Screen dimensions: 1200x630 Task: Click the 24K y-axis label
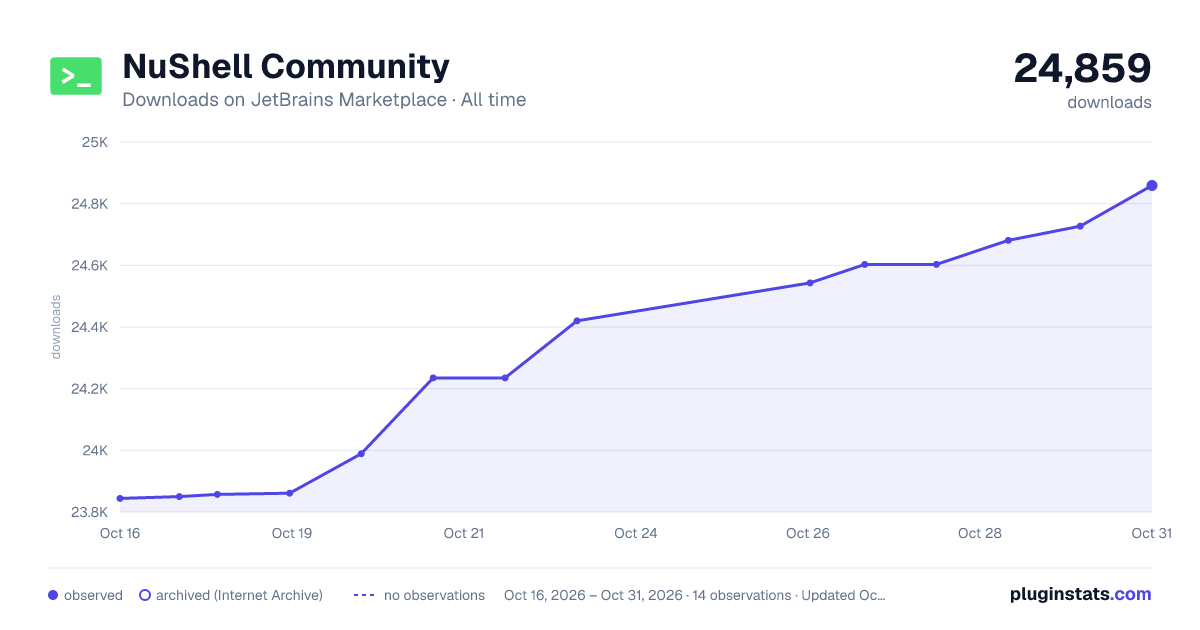pos(94,451)
